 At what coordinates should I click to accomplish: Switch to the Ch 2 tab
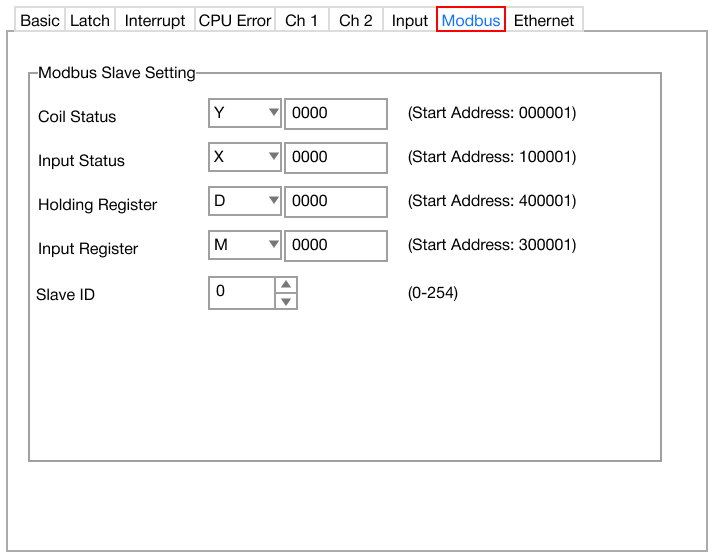tap(356, 20)
